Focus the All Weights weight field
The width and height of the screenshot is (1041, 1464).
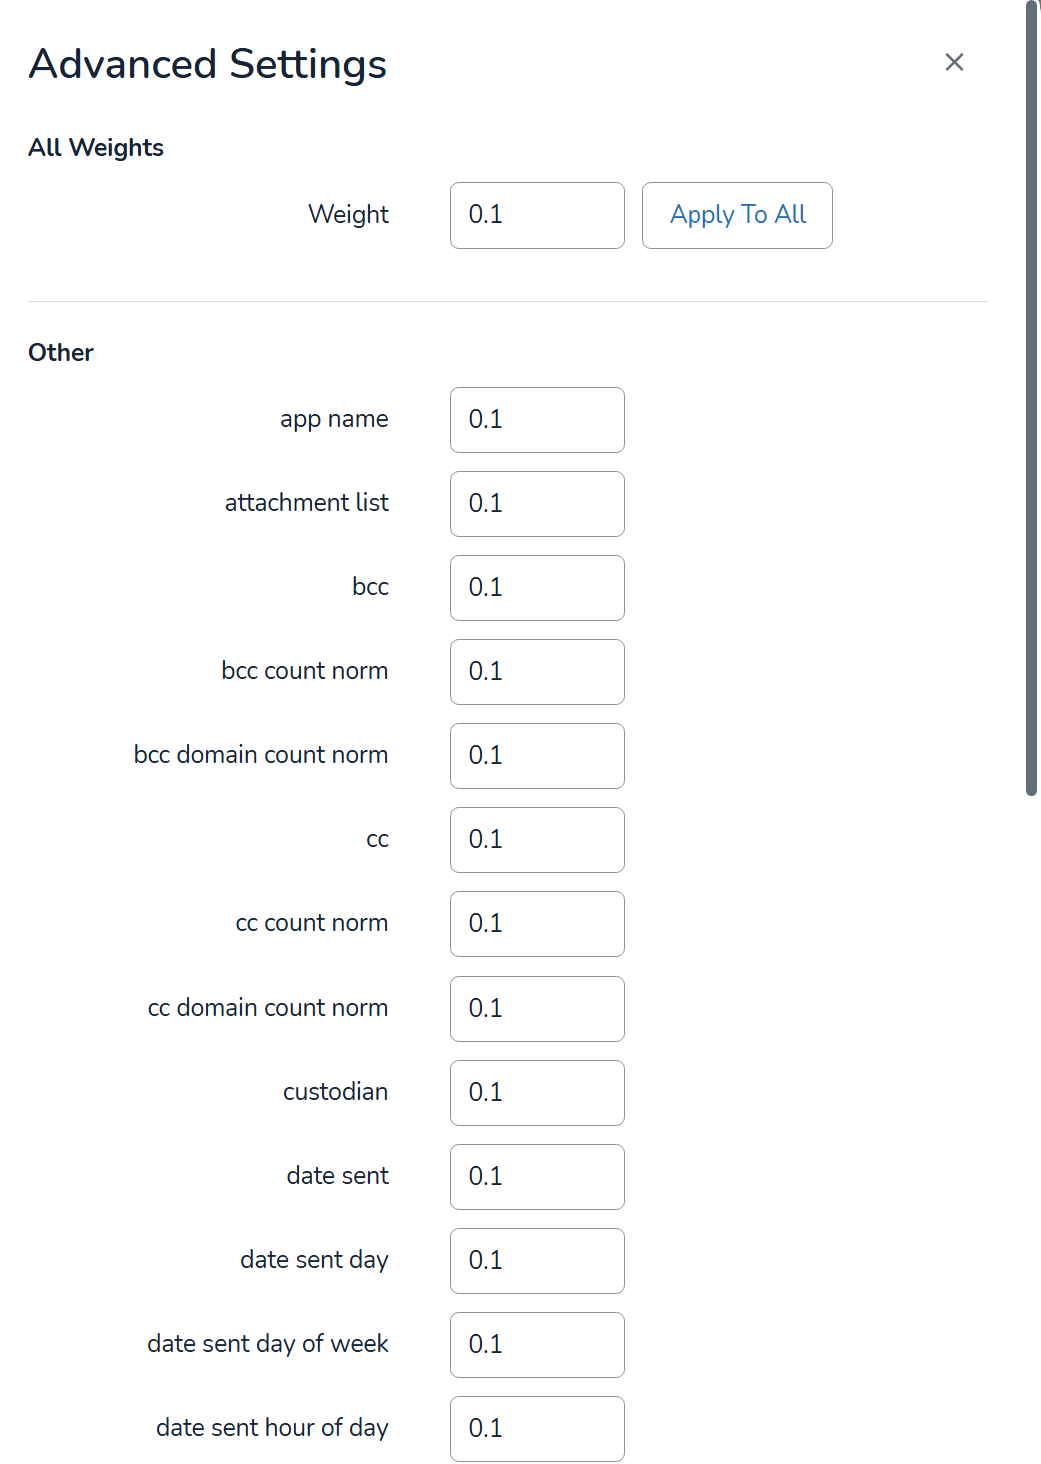tap(537, 215)
